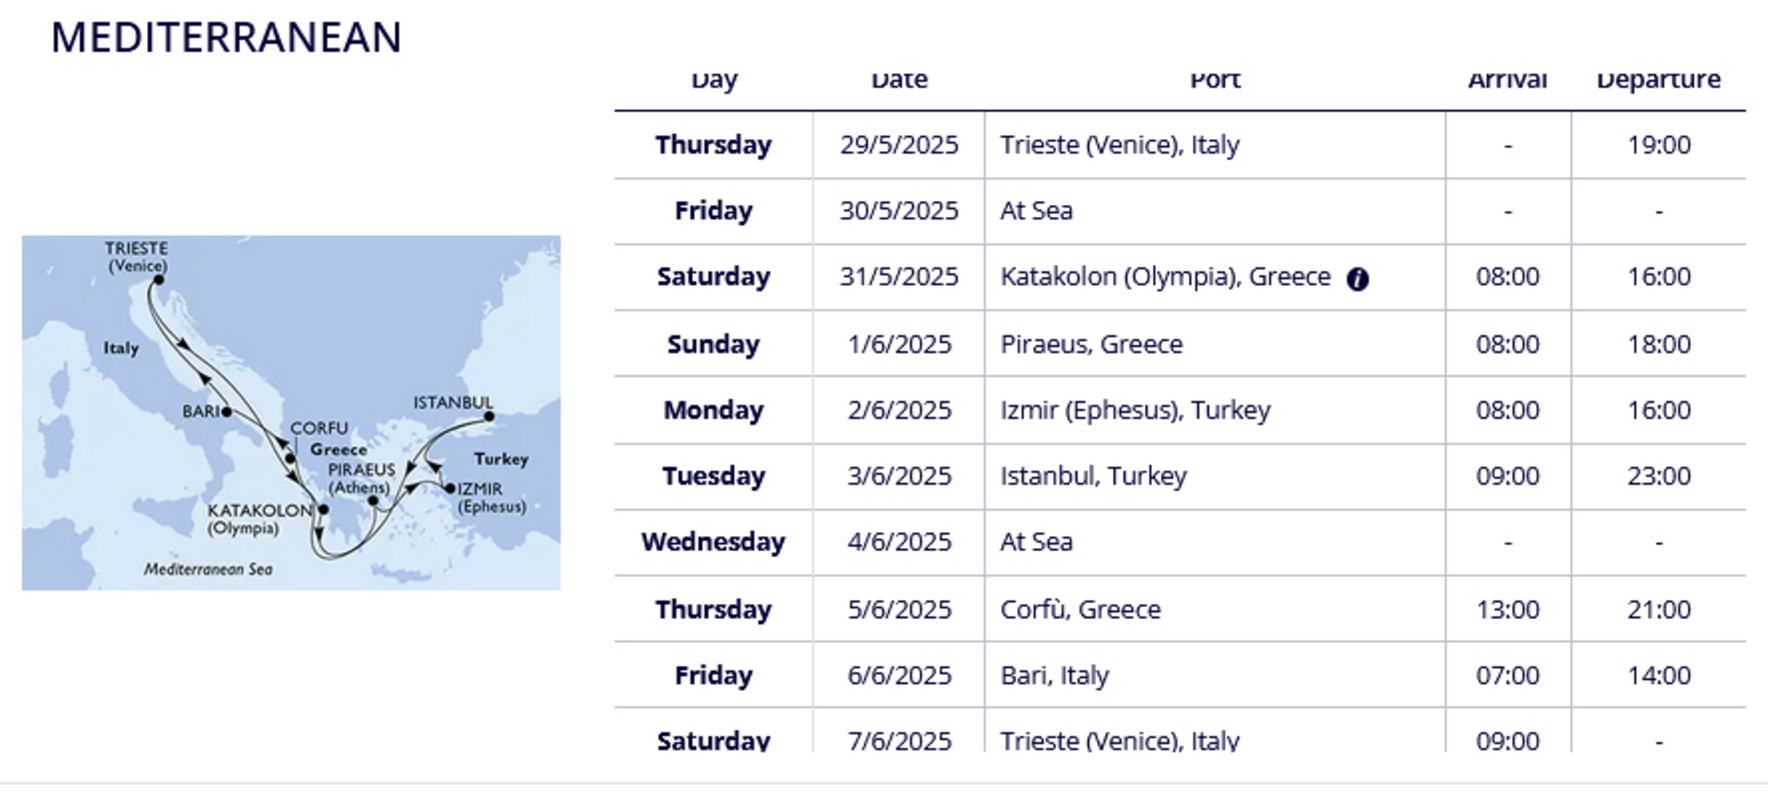Click the 13:00 arrival time for Corfù
The image size is (1768, 800).
[1508, 609]
